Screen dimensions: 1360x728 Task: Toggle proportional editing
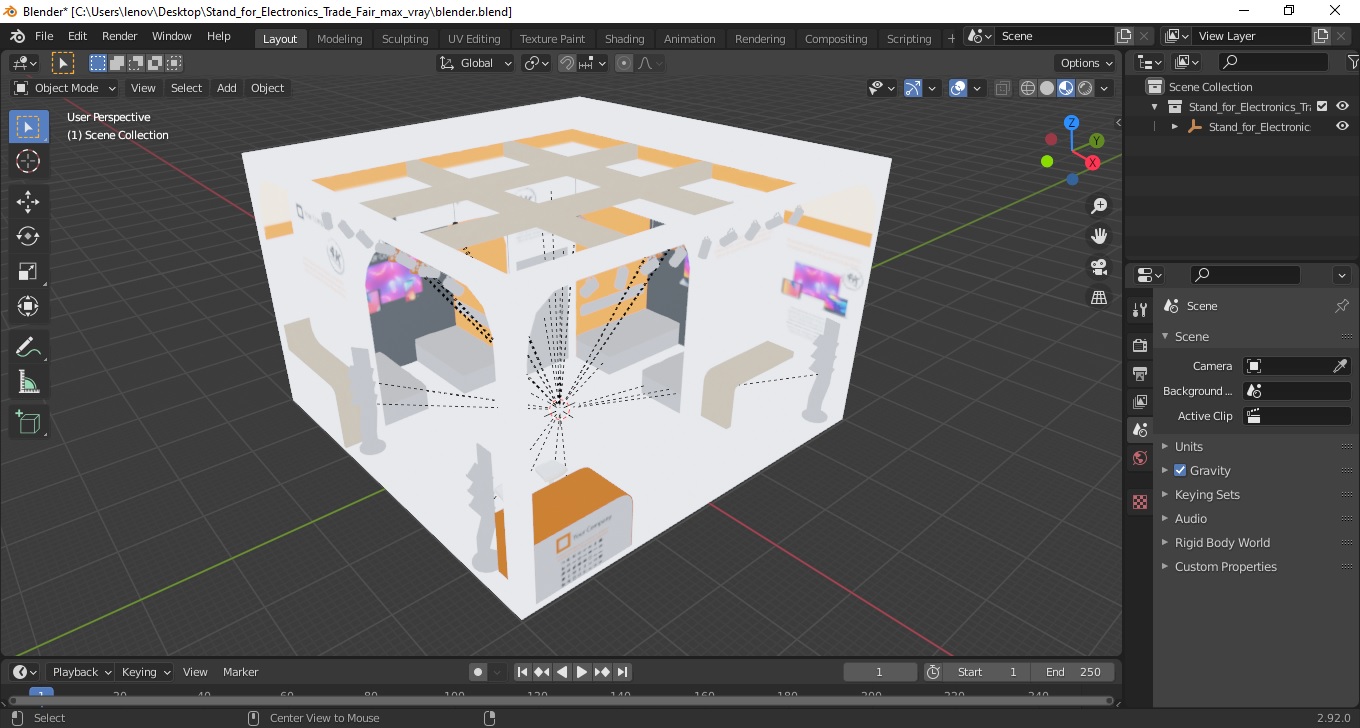[624, 63]
